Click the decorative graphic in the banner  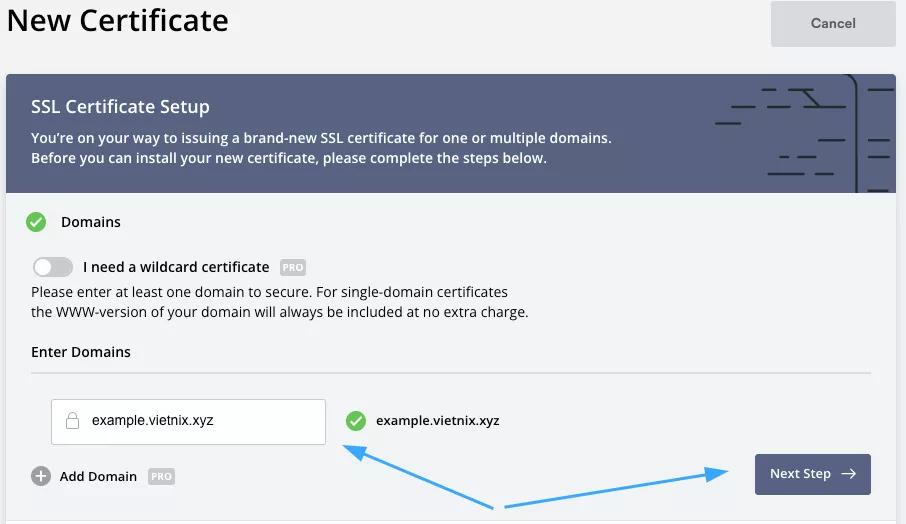point(805,132)
